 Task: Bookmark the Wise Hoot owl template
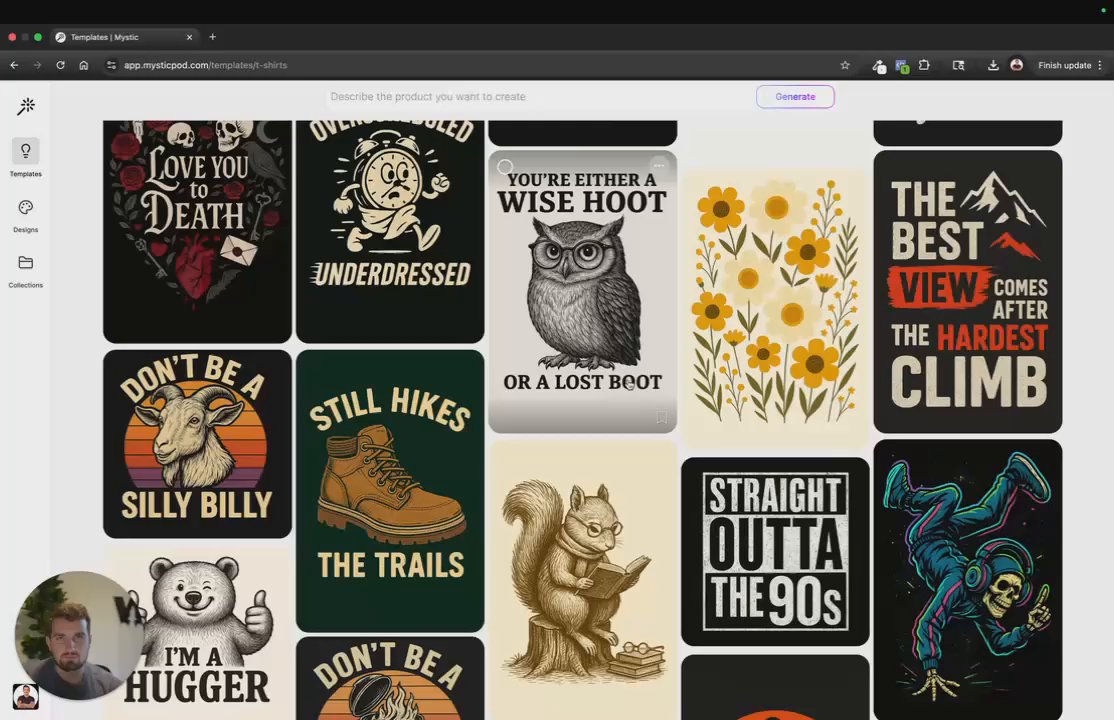point(661,417)
